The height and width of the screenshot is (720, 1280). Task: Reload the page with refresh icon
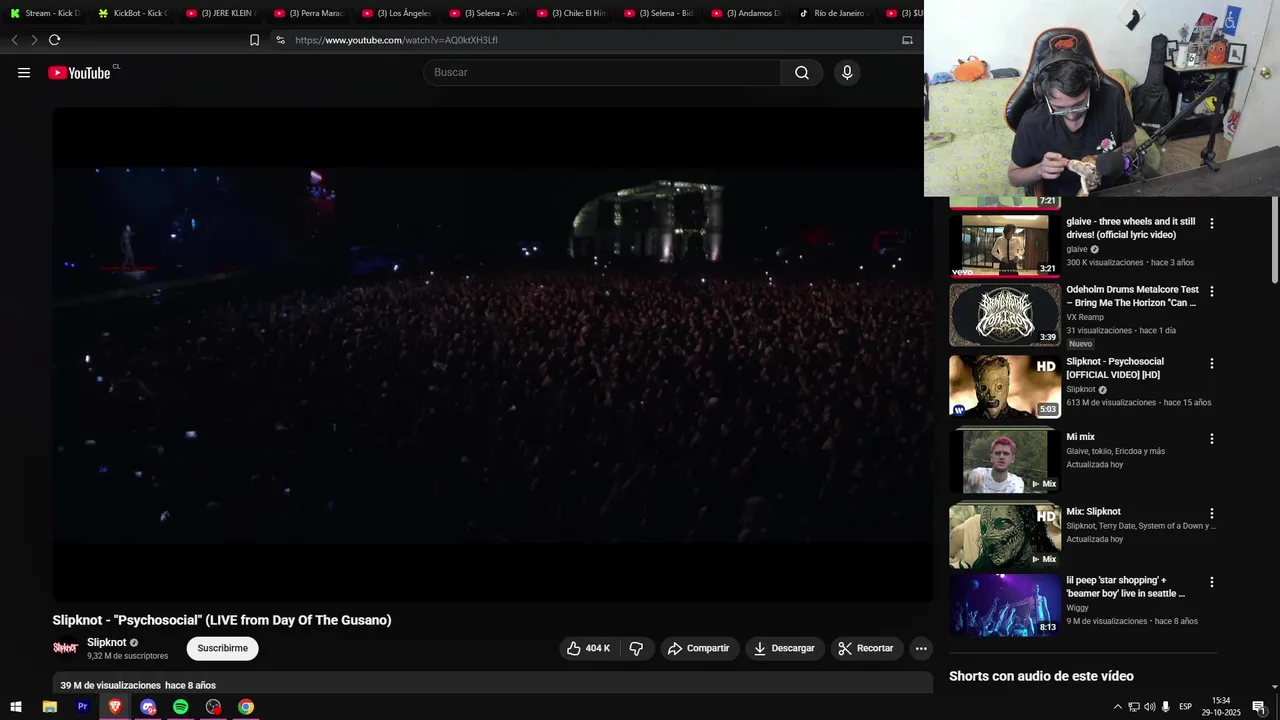coord(54,40)
